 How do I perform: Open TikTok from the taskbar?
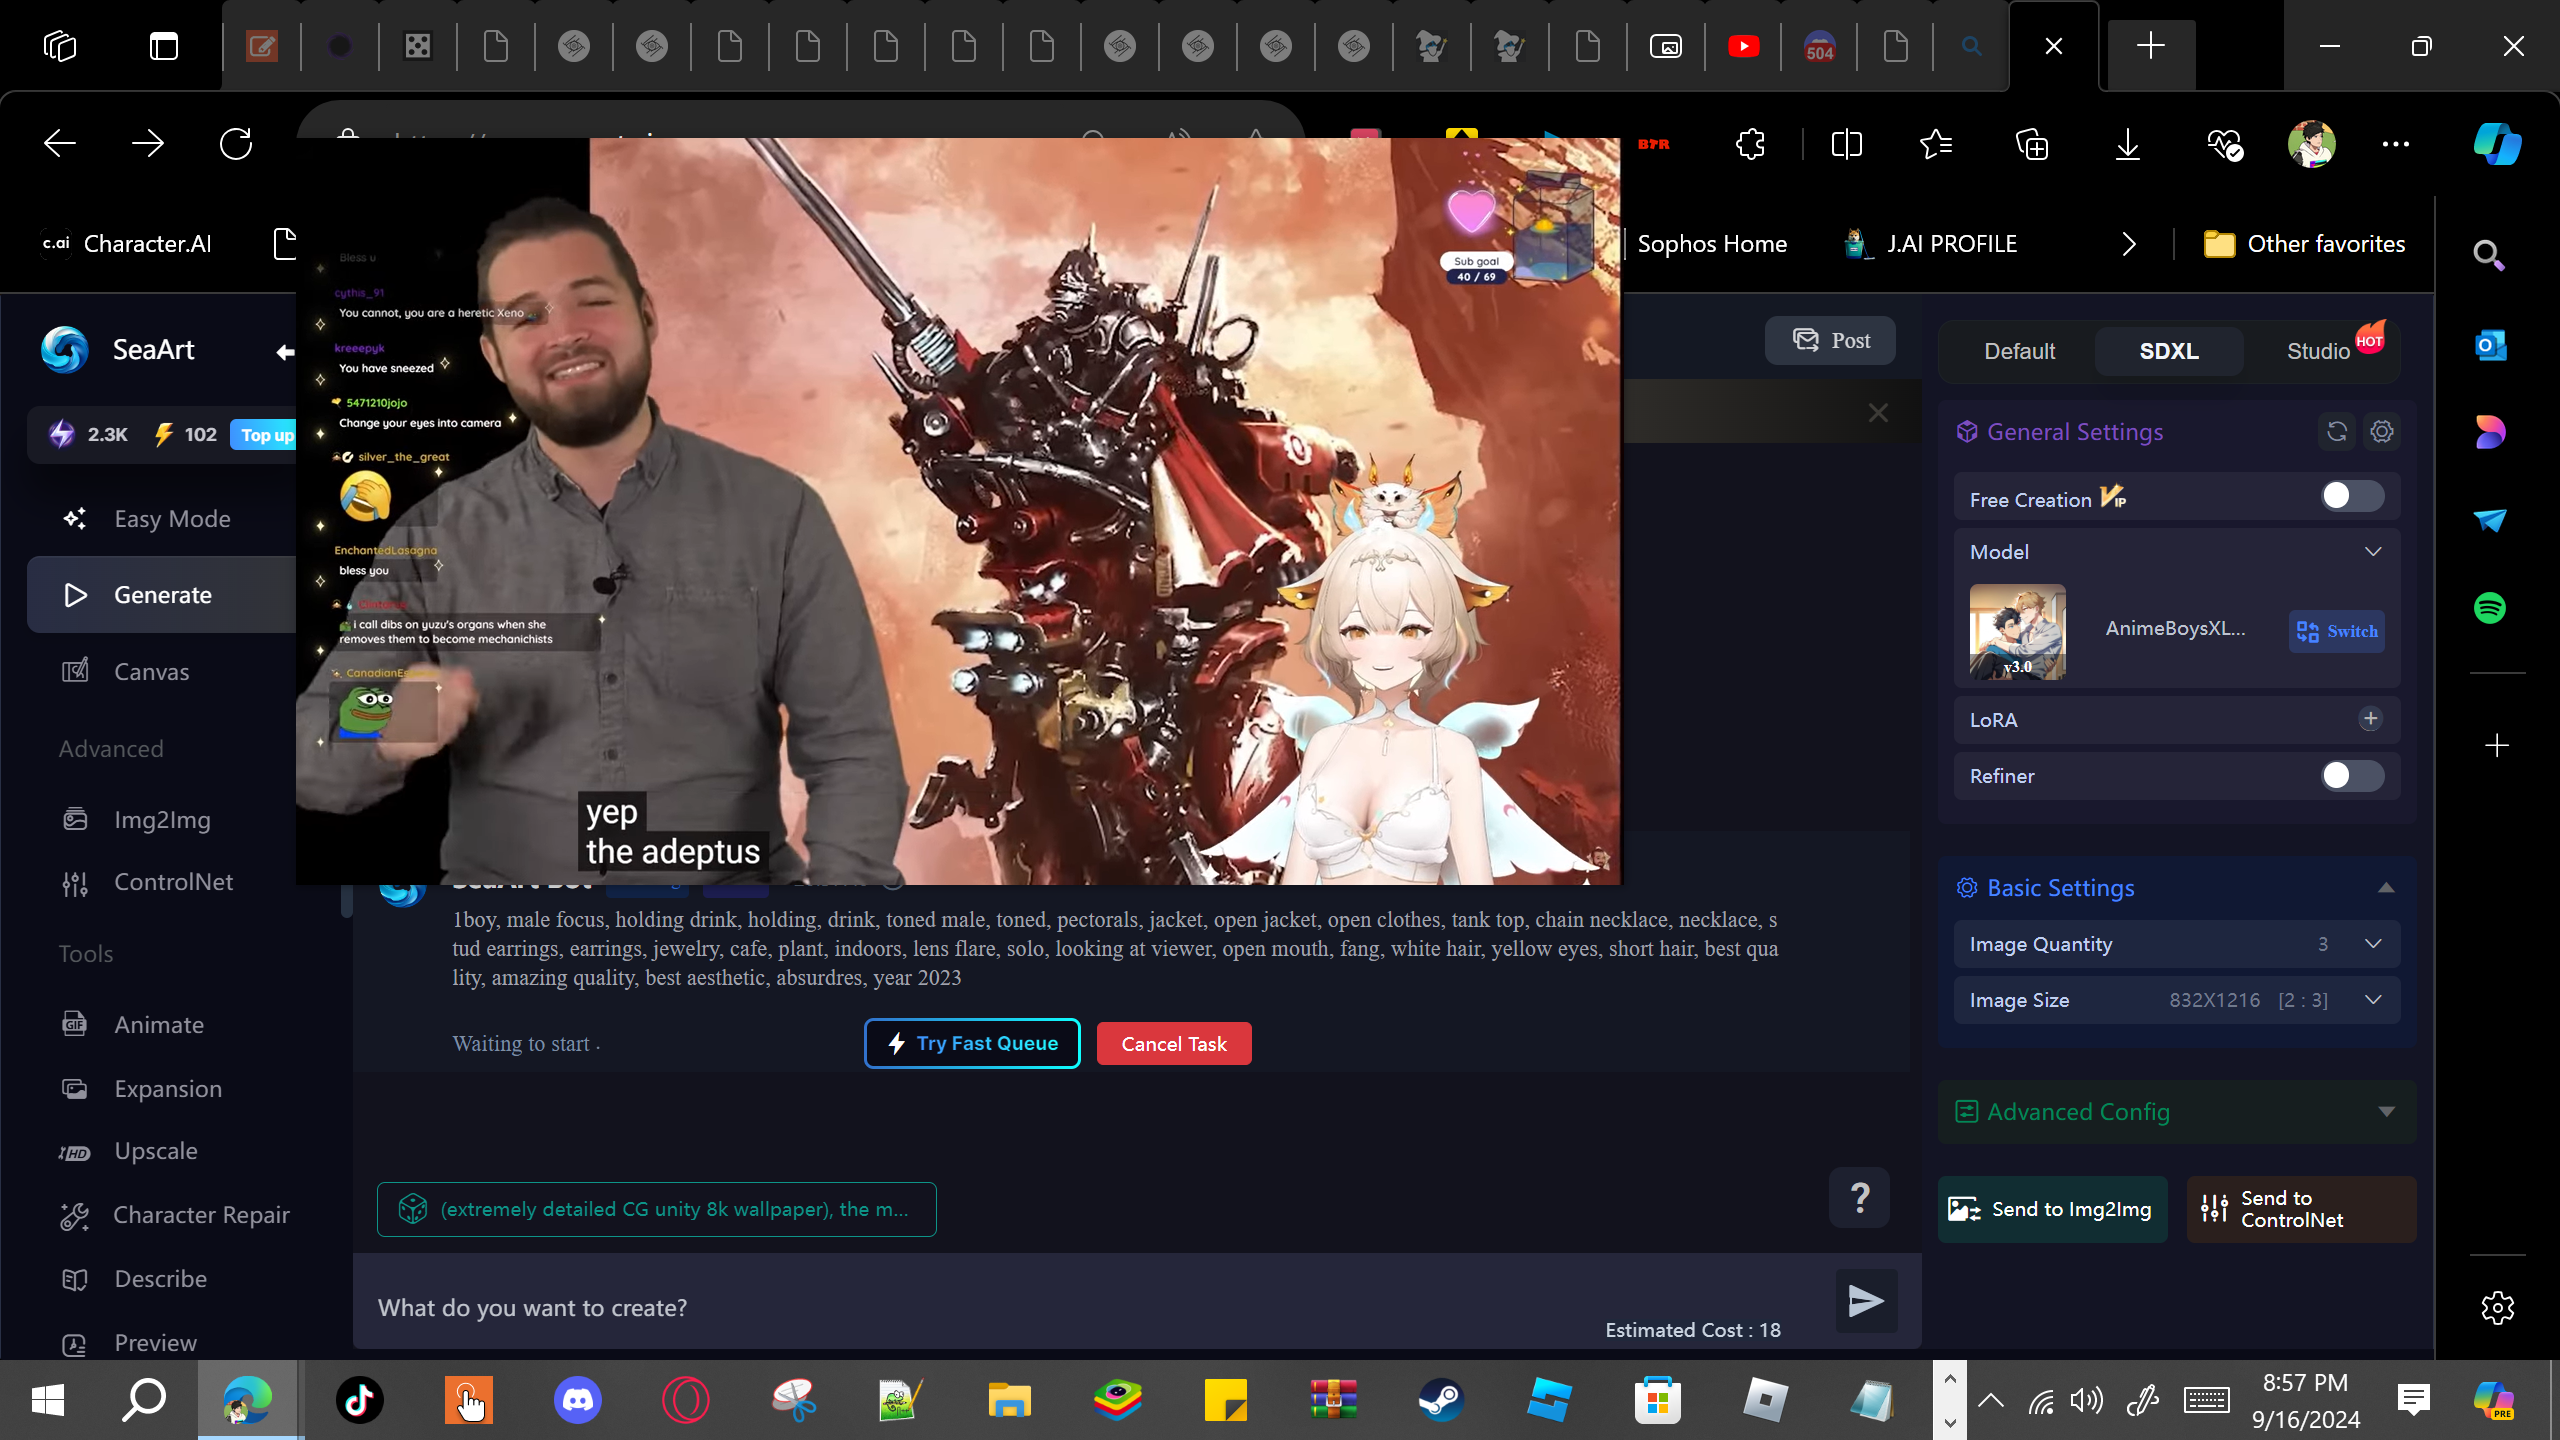click(x=360, y=1400)
